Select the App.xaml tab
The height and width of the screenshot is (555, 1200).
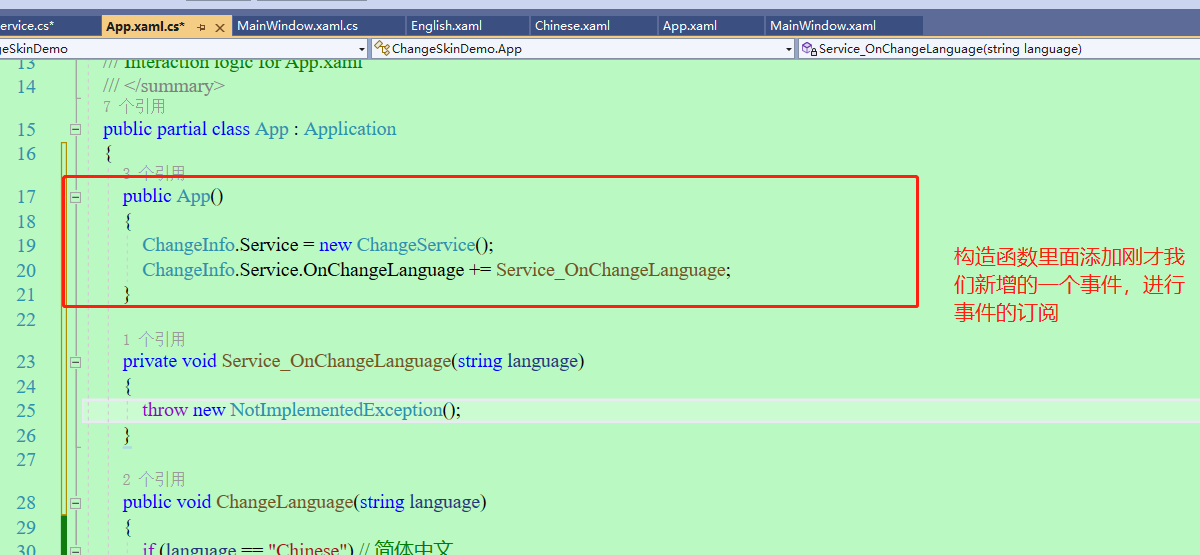(x=690, y=26)
